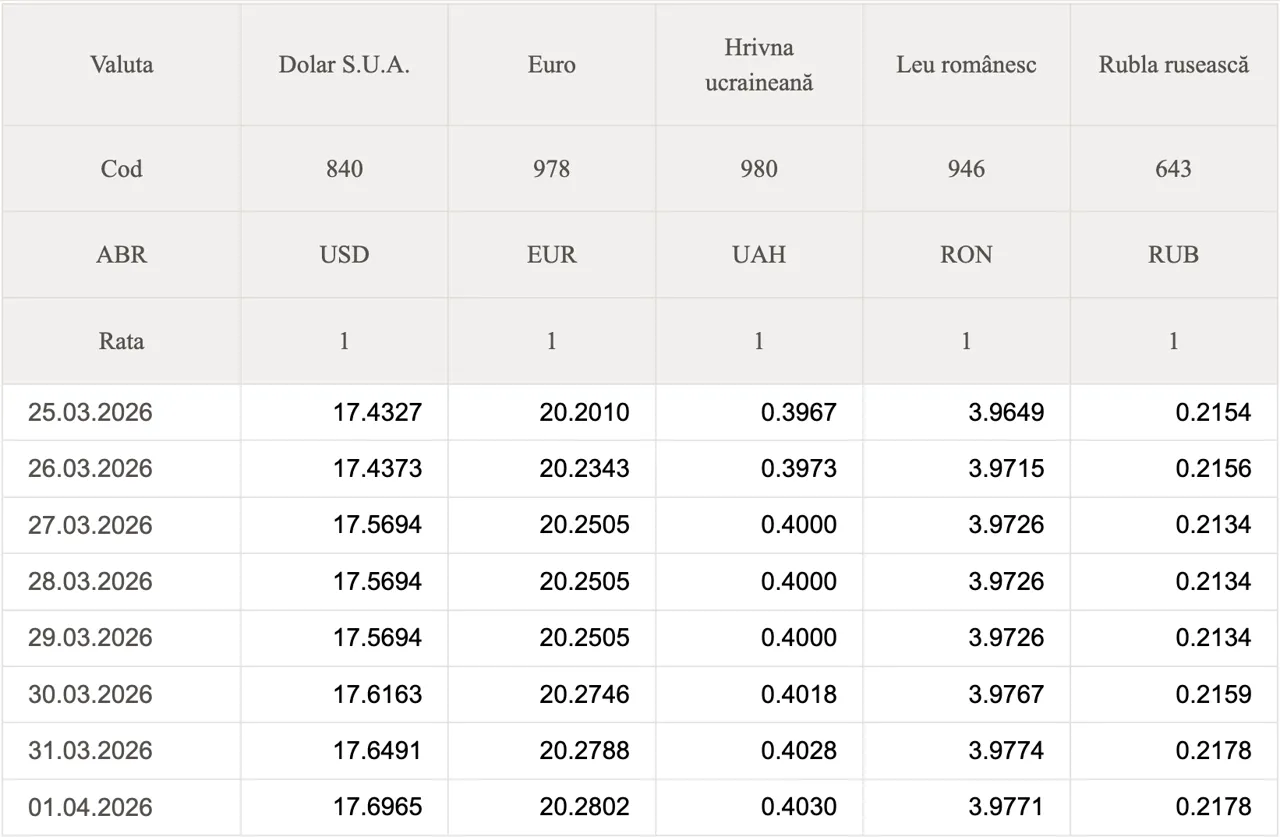
Task: Select the EUR abbreviation cell
Action: point(551,254)
